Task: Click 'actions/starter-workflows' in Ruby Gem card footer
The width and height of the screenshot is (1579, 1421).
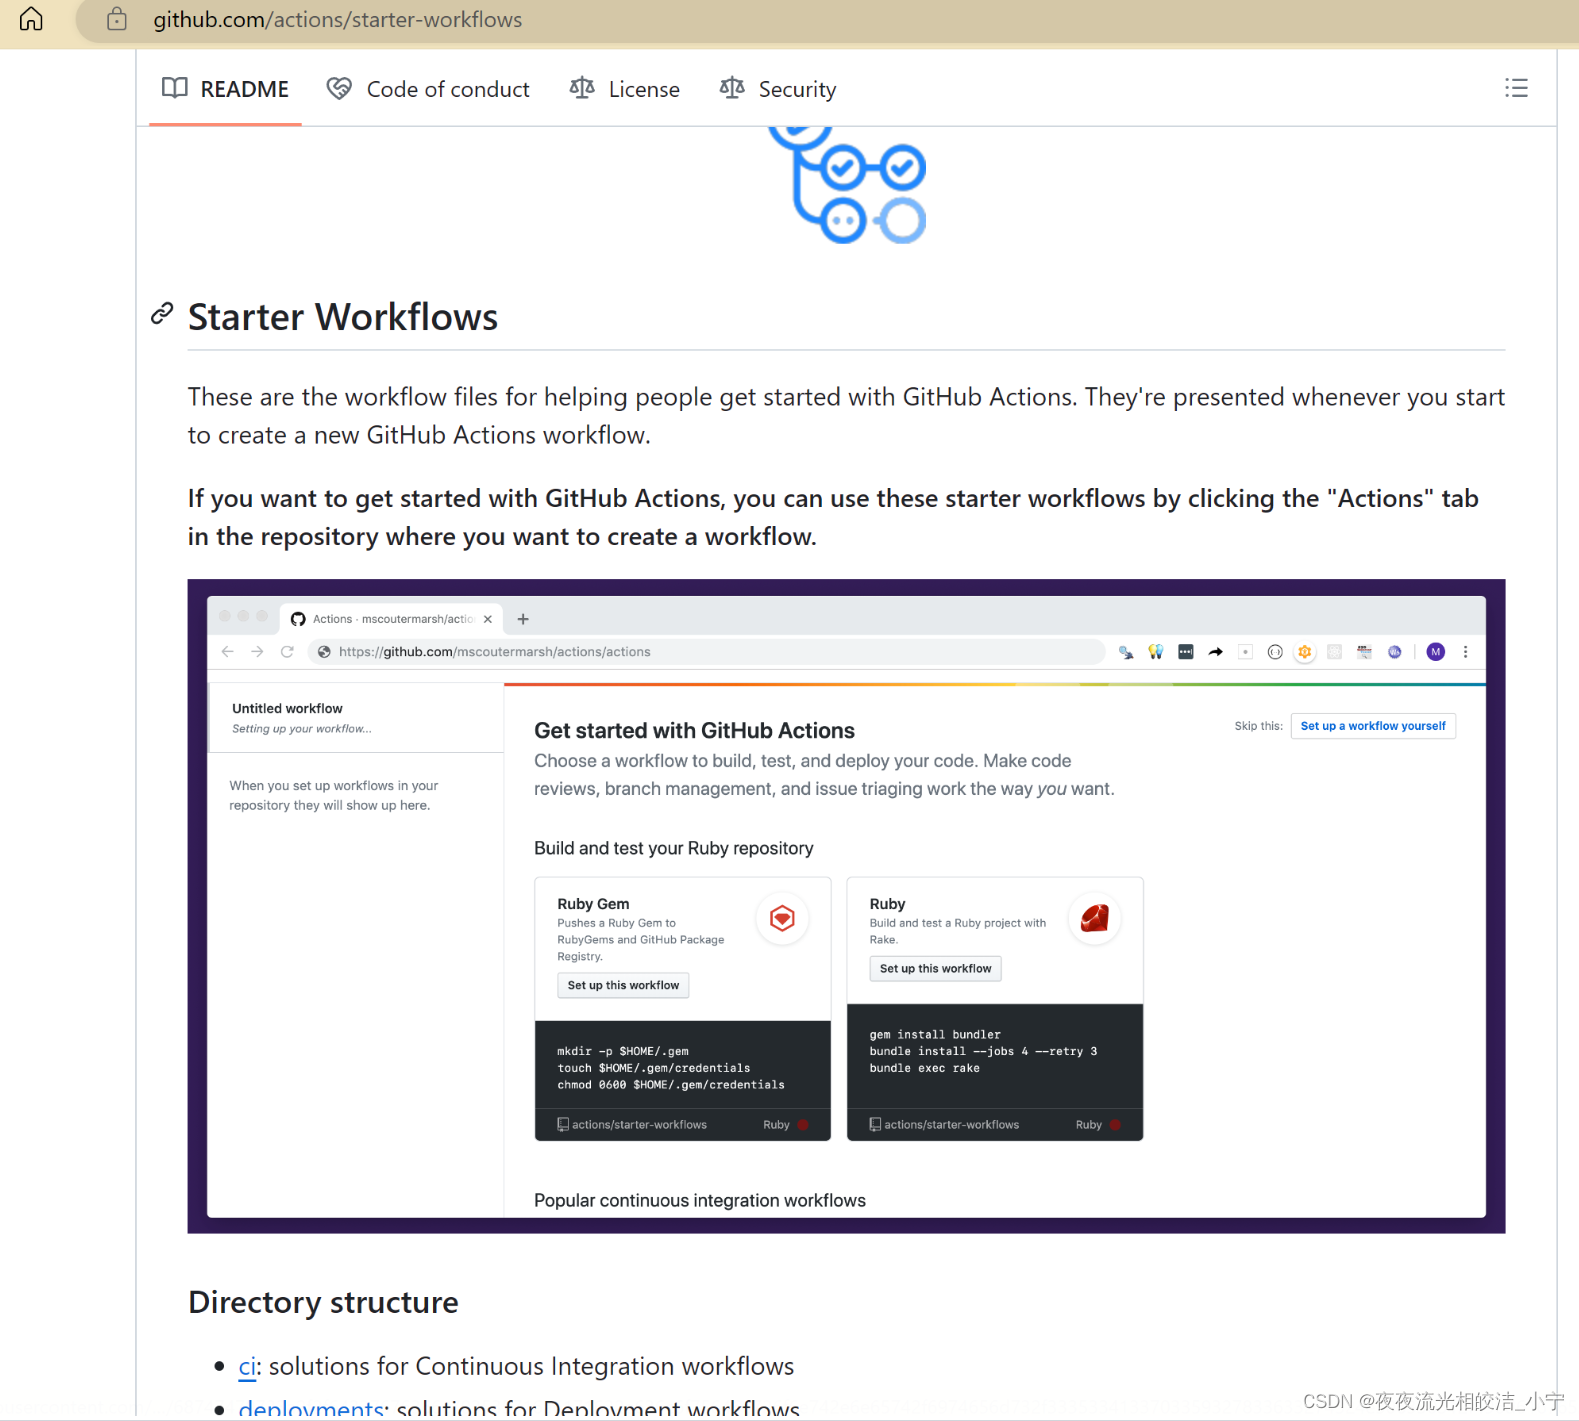Action: (639, 1125)
